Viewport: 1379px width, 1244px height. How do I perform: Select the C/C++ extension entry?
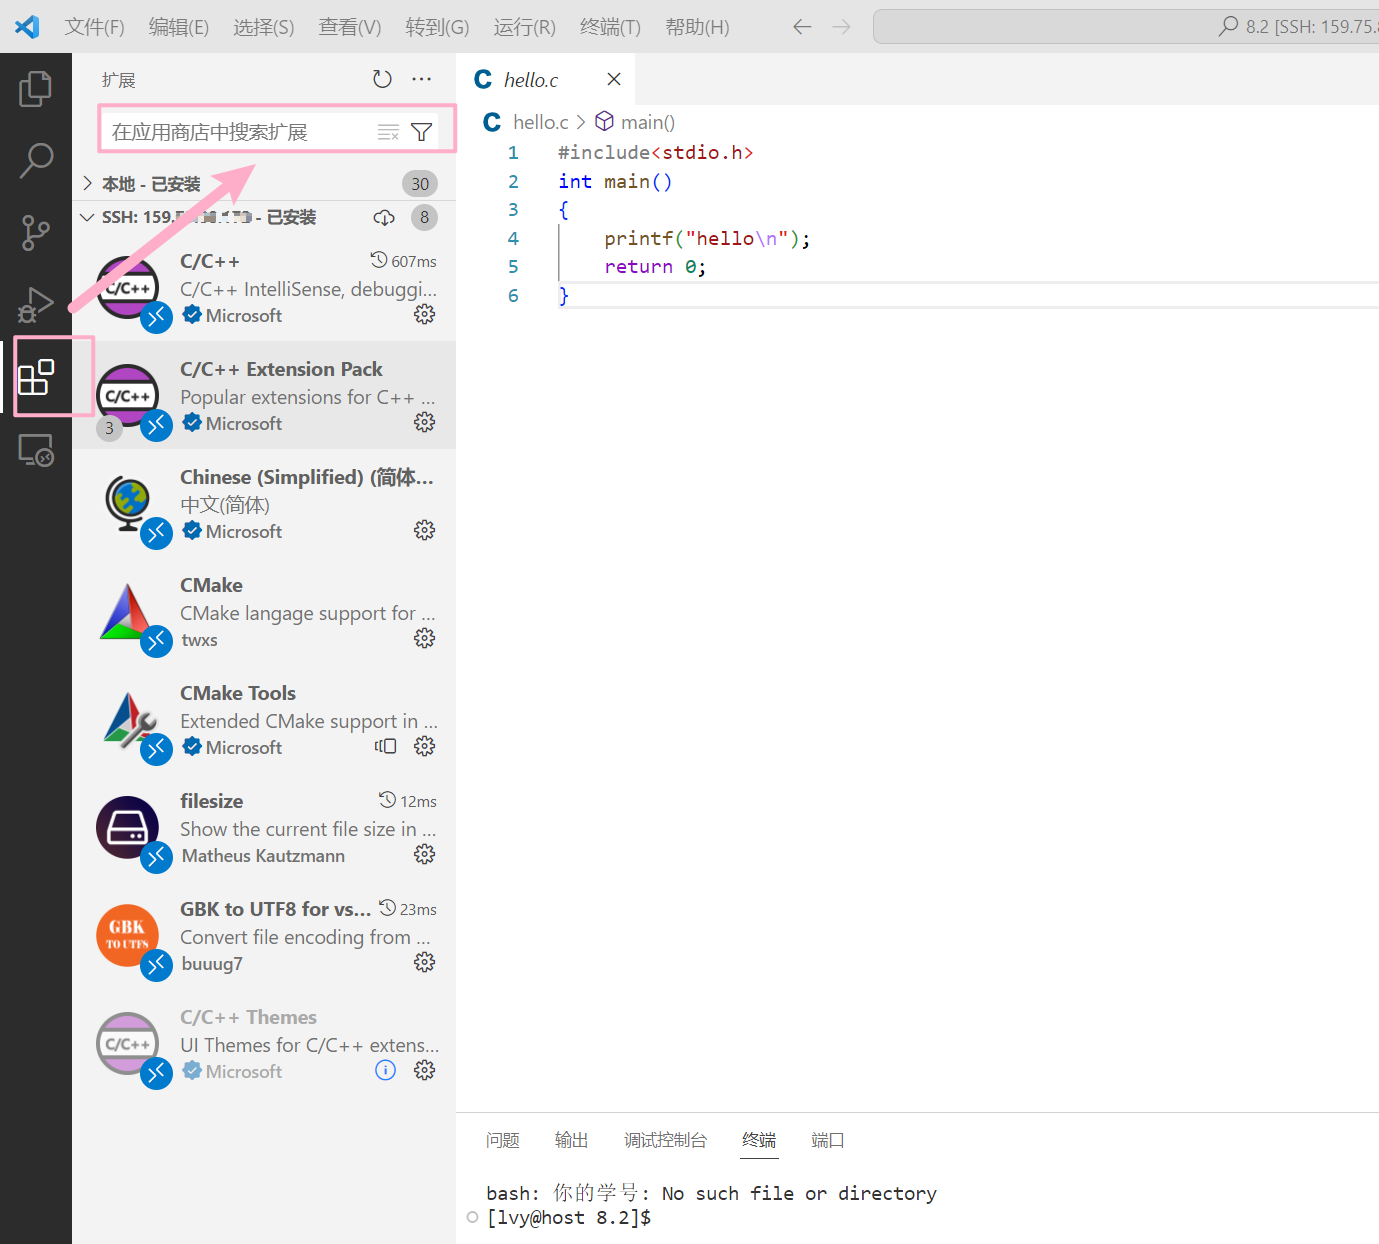pos(264,287)
